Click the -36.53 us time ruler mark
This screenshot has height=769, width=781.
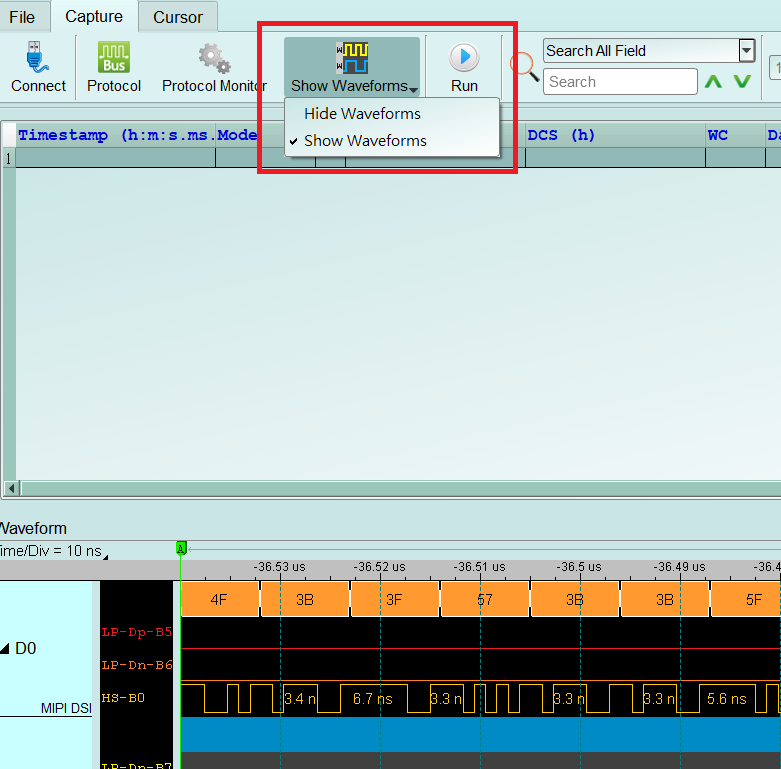pyautogui.click(x=279, y=567)
